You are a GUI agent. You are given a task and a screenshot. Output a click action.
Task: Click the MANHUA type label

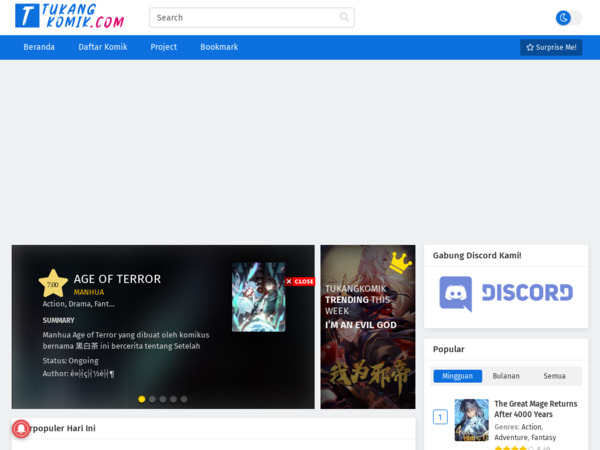pyautogui.click(x=89, y=292)
